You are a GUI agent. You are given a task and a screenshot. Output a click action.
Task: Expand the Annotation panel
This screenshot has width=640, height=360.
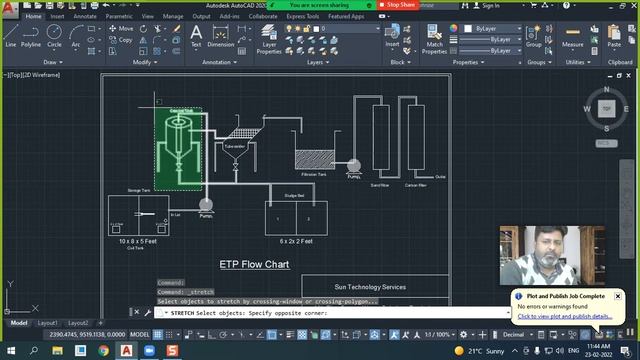point(220,62)
